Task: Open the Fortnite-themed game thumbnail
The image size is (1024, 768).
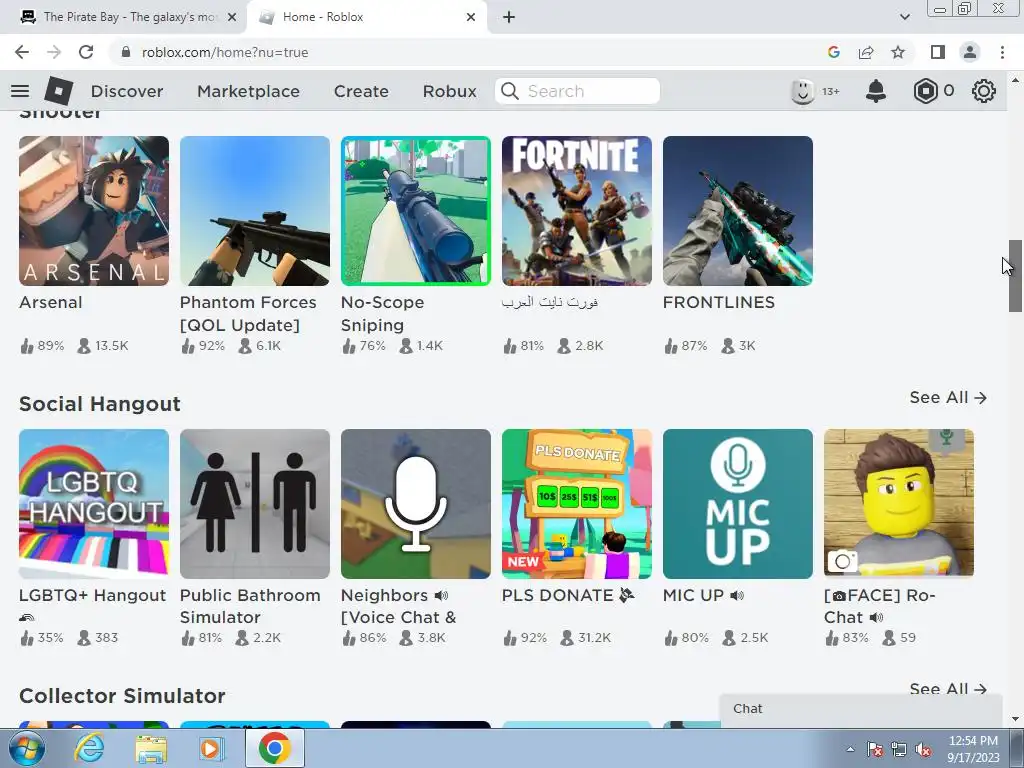Action: point(577,211)
